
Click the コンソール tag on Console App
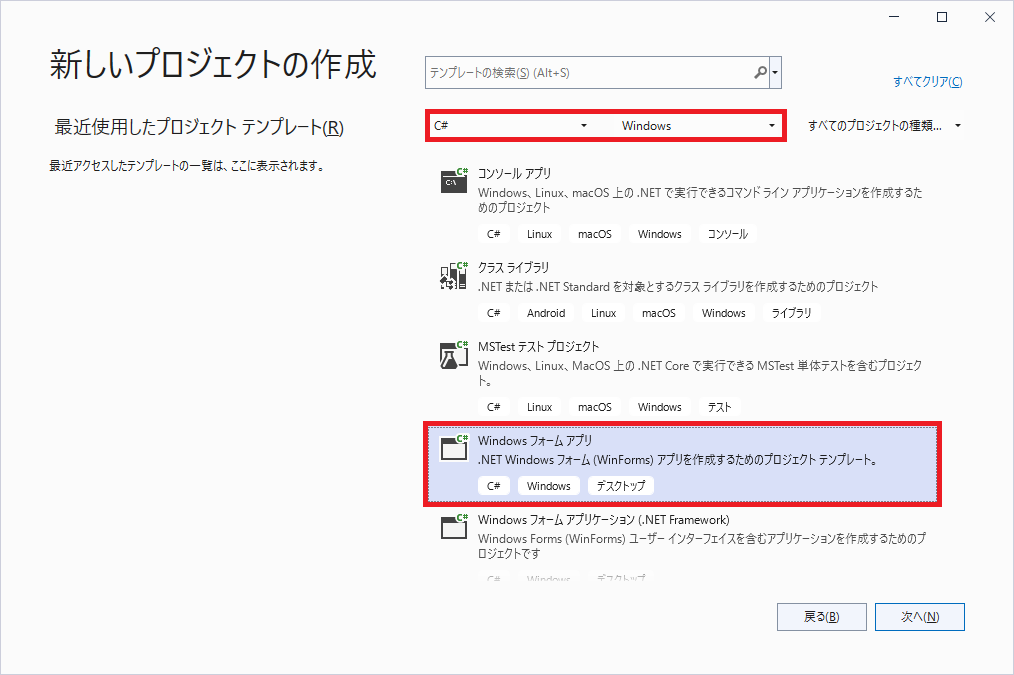point(728,234)
